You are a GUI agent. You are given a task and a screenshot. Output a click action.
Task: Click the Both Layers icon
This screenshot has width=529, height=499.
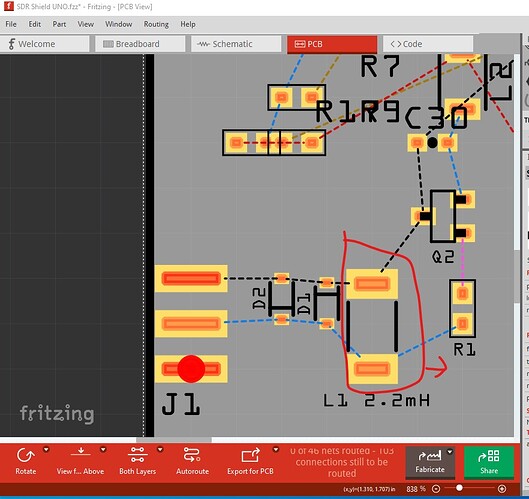click(x=137, y=454)
